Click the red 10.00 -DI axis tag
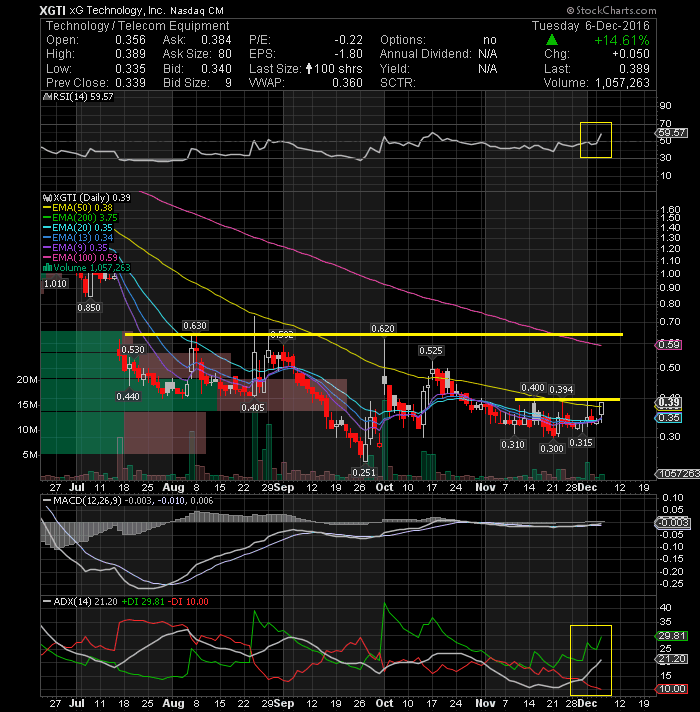The width and height of the screenshot is (700, 712). (672, 689)
